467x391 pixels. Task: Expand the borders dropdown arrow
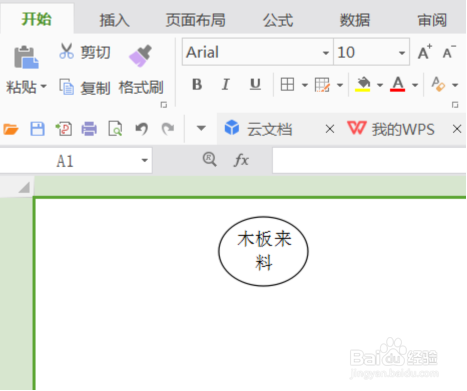(304, 85)
